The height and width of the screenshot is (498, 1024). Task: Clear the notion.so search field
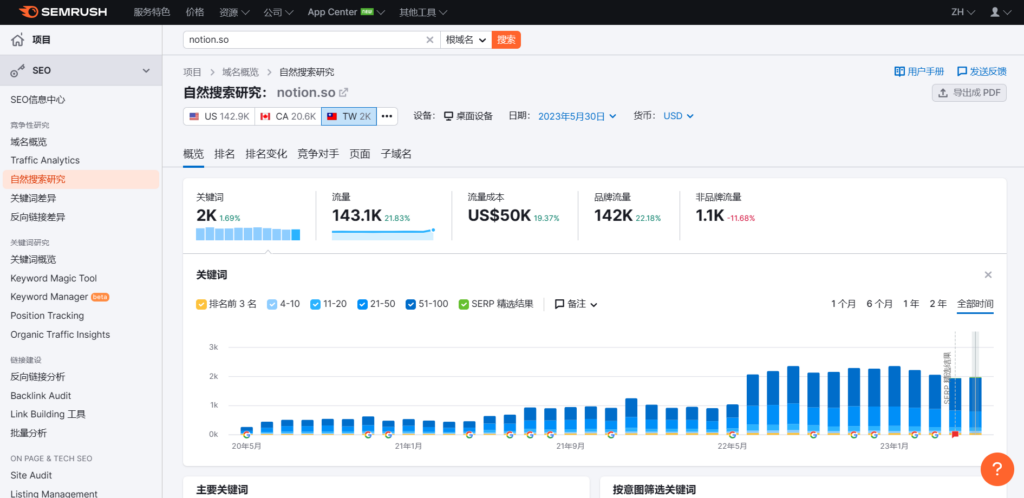pos(430,40)
